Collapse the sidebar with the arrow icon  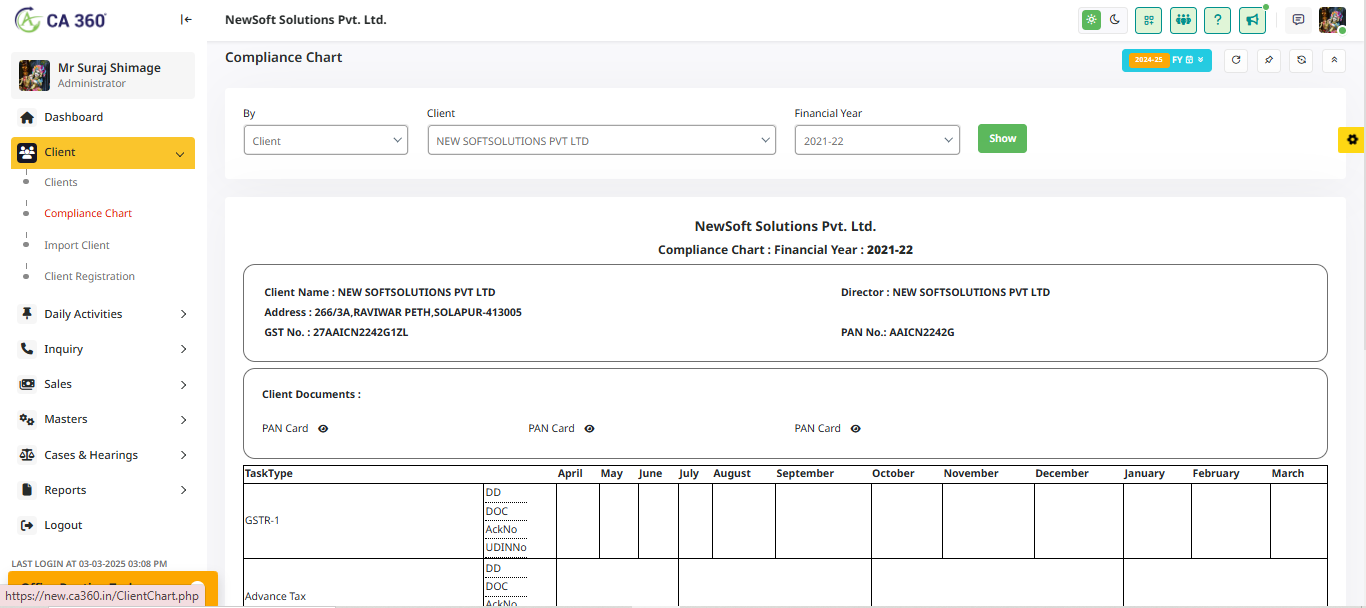(x=186, y=20)
